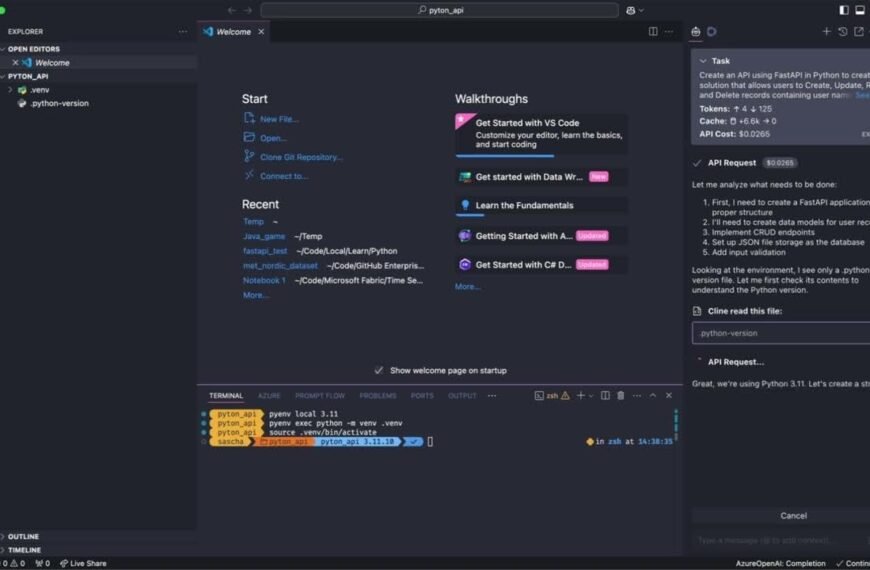
Task: Create a new terminal with plus icon
Action: click(580, 396)
